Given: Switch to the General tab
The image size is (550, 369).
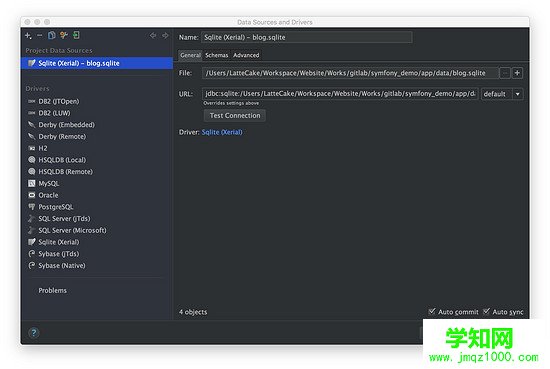Looking at the screenshot, I should [x=190, y=55].
